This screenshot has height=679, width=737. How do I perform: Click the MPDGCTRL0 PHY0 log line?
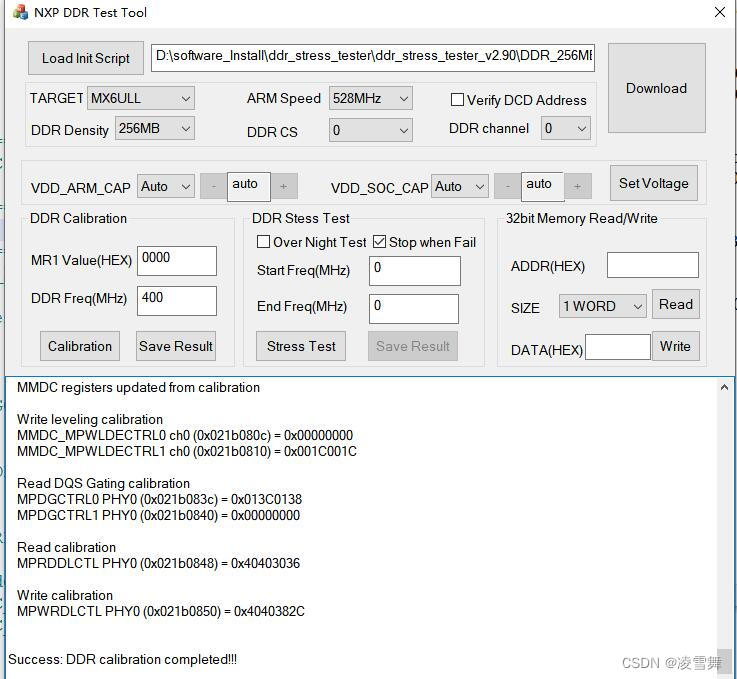point(159,499)
